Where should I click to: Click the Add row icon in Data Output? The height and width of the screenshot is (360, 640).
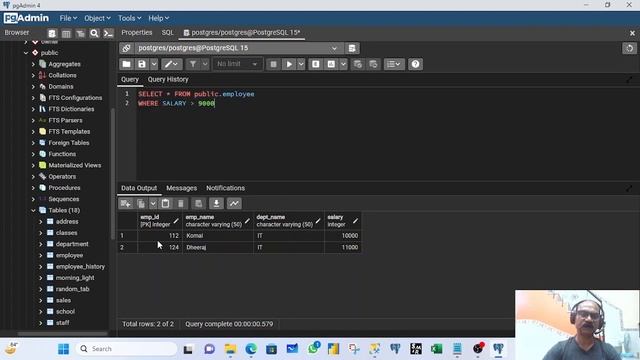pyautogui.click(x=125, y=203)
